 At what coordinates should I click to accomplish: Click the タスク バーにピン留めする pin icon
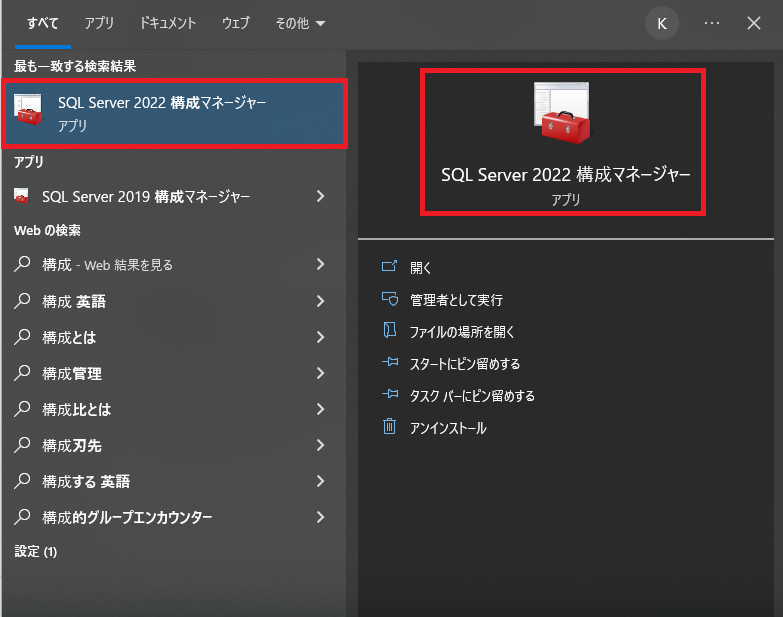coord(390,394)
